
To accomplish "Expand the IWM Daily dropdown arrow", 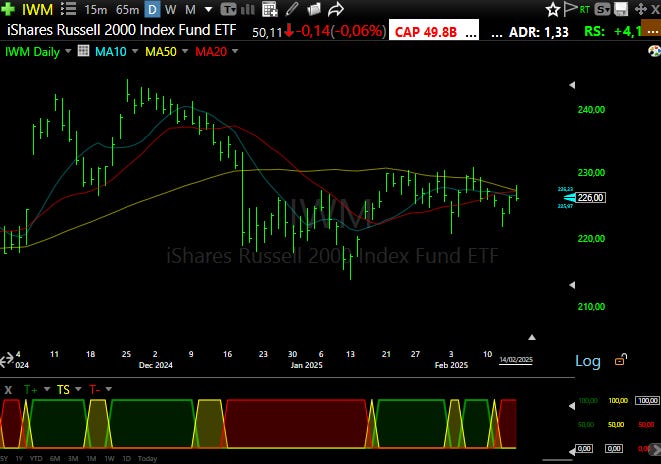I will point(68,51).
